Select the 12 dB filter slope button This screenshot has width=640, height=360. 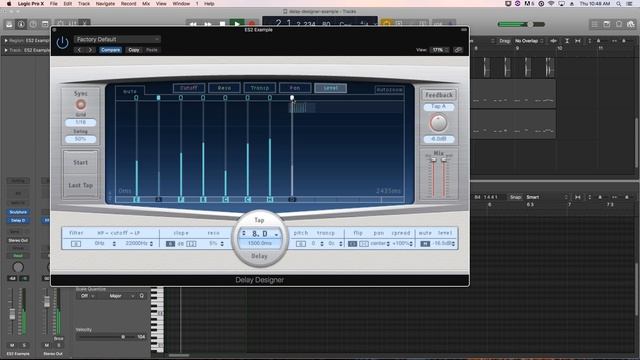pyautogui.click(x=191, y=244)
